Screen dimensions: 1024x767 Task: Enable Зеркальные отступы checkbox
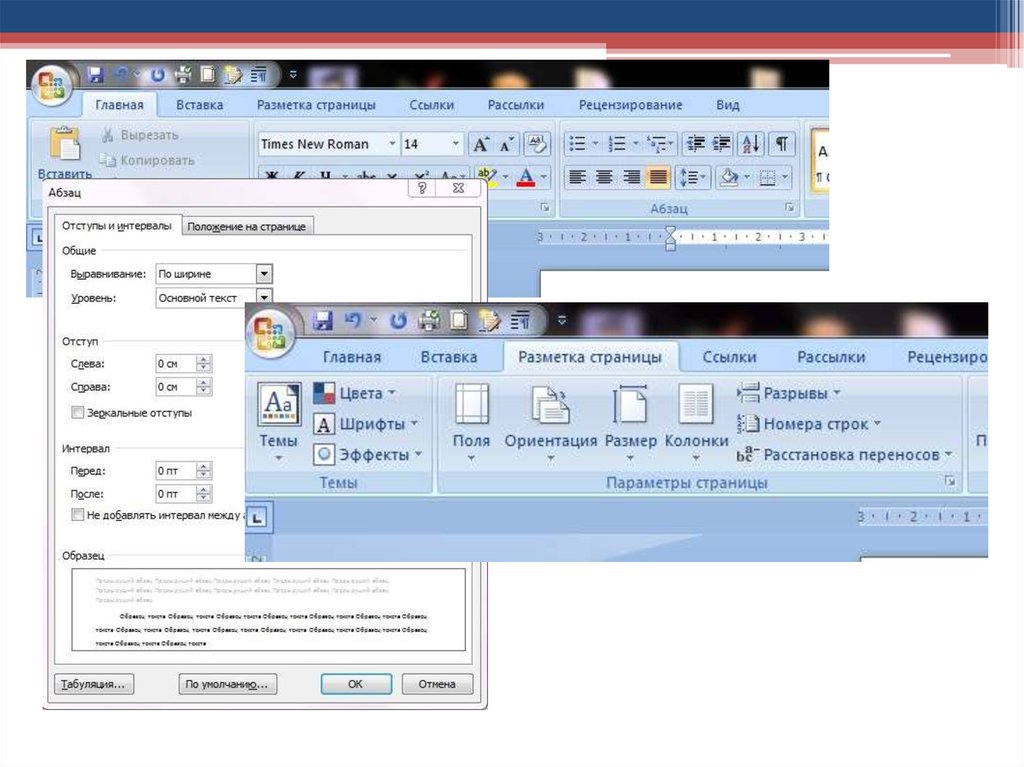click(x=78, y=412)
